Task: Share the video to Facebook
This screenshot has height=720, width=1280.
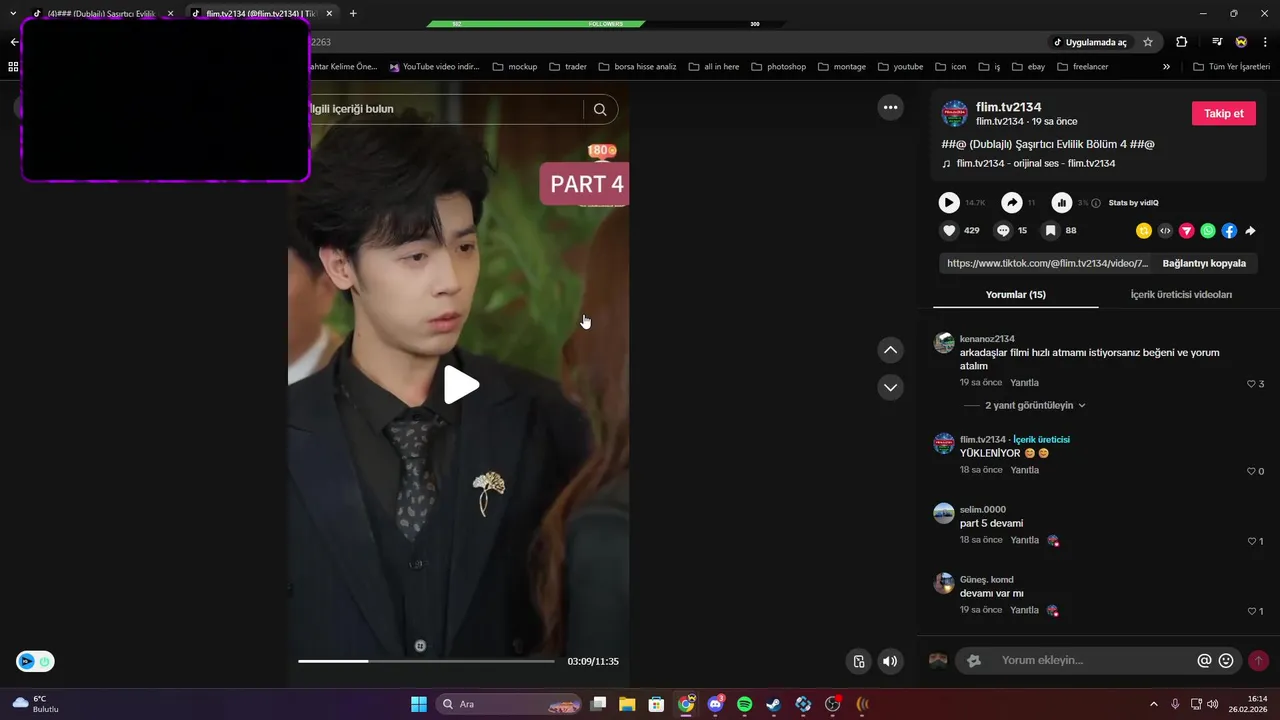Action: pos(1229,231)
